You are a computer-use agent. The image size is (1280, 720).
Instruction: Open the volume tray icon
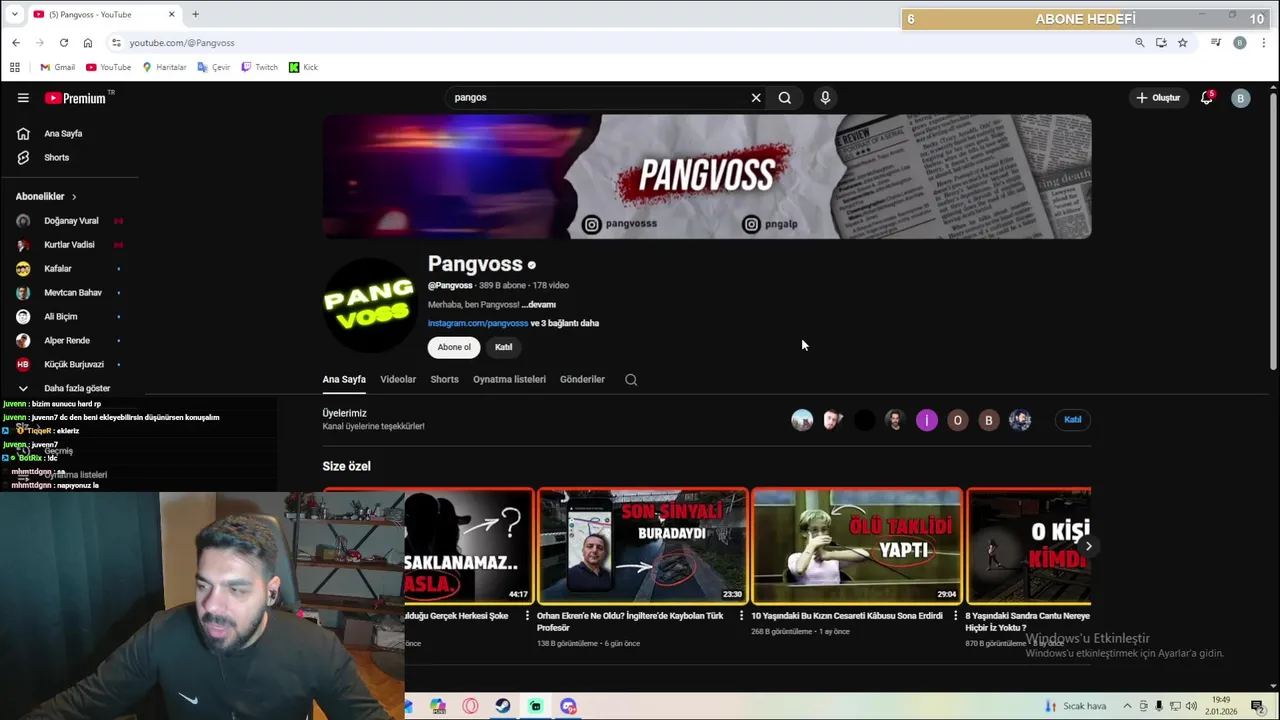(1191, 706)
